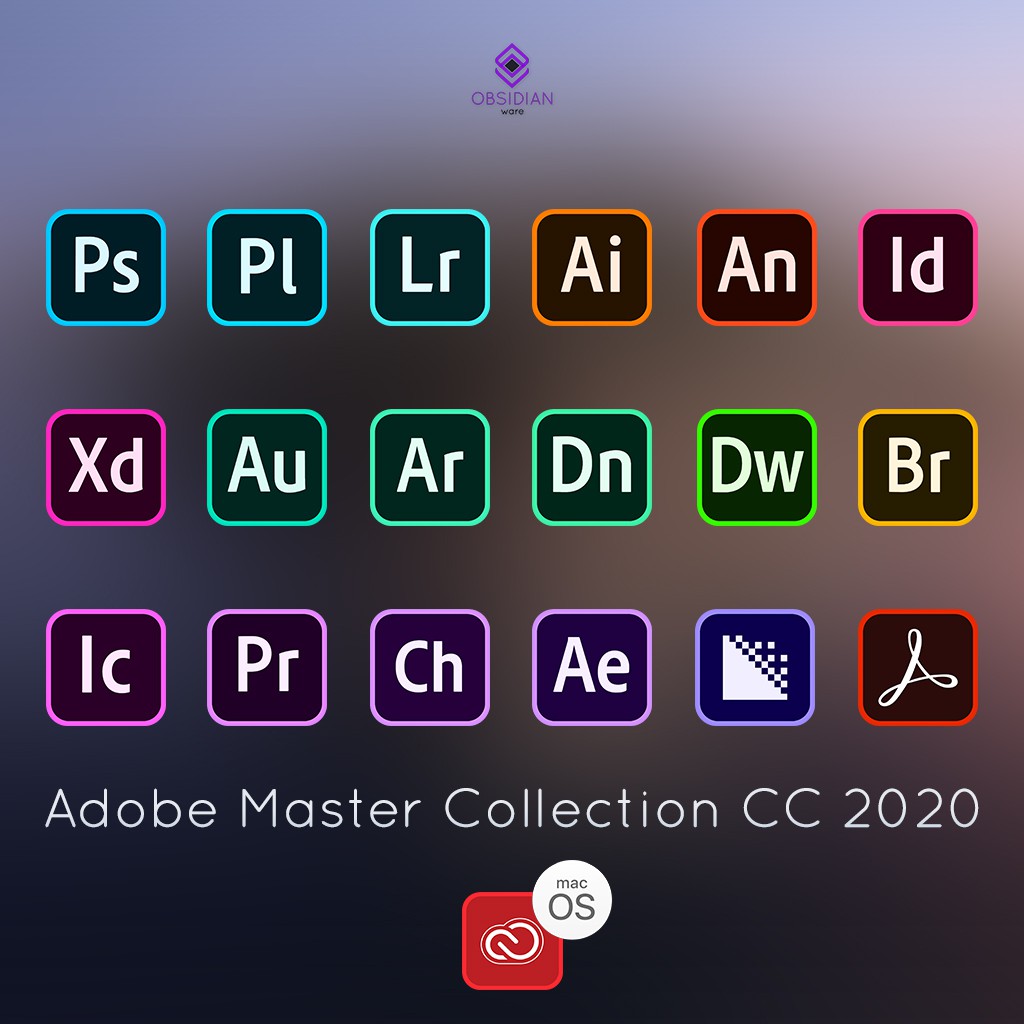The width and height of the screenshot is (1024, 1024).
Task: Select the Aero Ar icon
Action: (430, 467)
